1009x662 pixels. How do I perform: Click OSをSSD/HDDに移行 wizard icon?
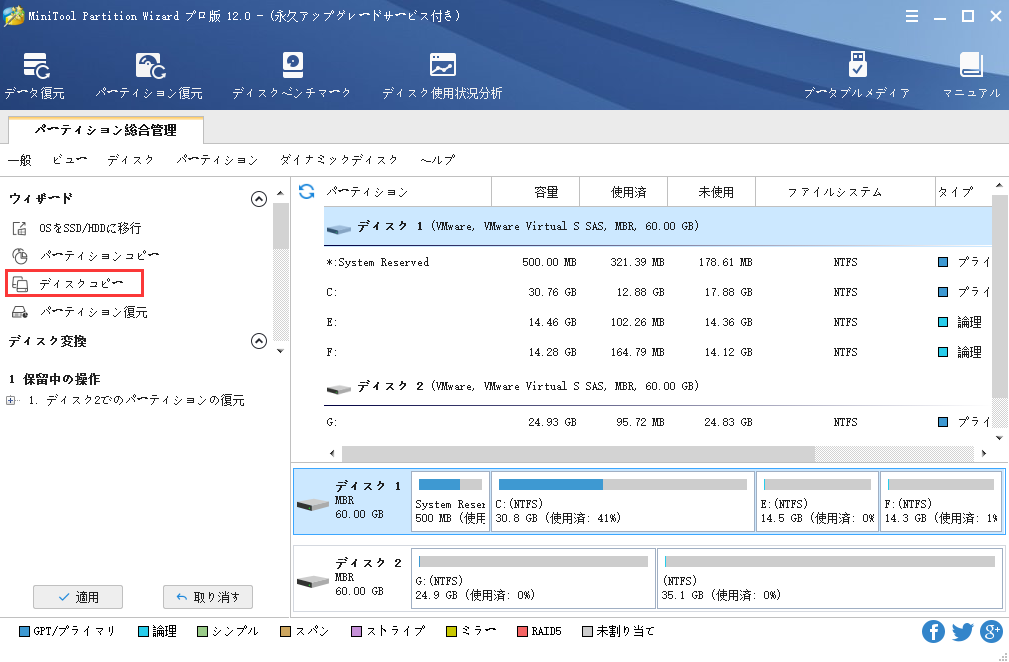(x=20, y=228)
